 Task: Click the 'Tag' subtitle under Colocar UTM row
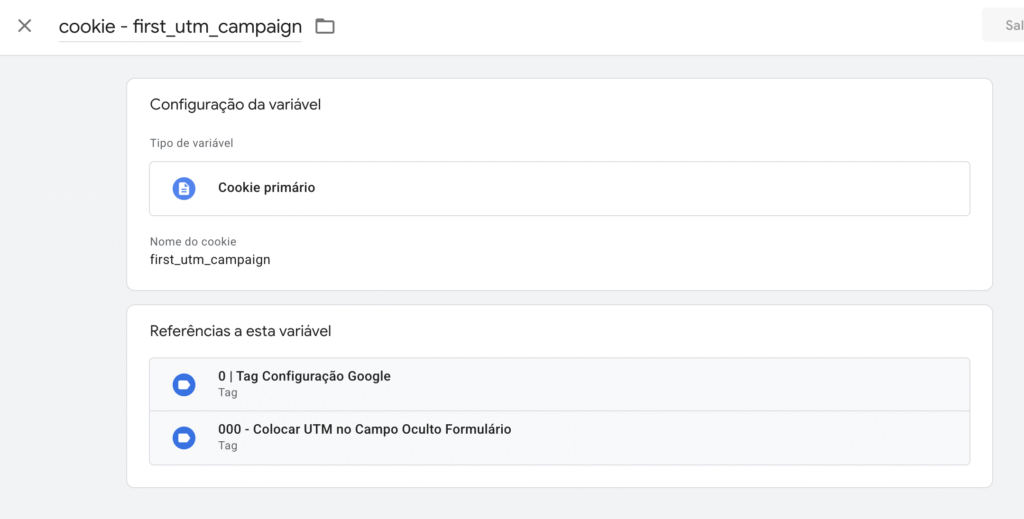click(x=228, y=446)
